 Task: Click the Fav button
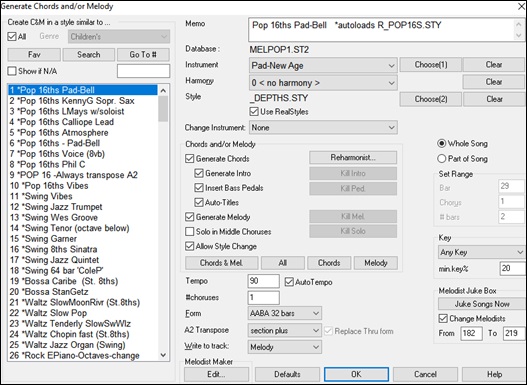point(34,54)
